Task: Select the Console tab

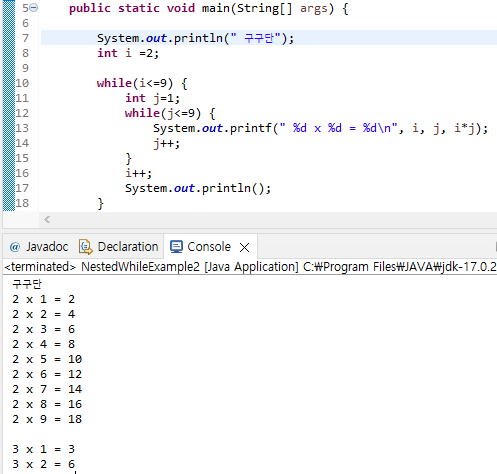Action: [209, 247]
